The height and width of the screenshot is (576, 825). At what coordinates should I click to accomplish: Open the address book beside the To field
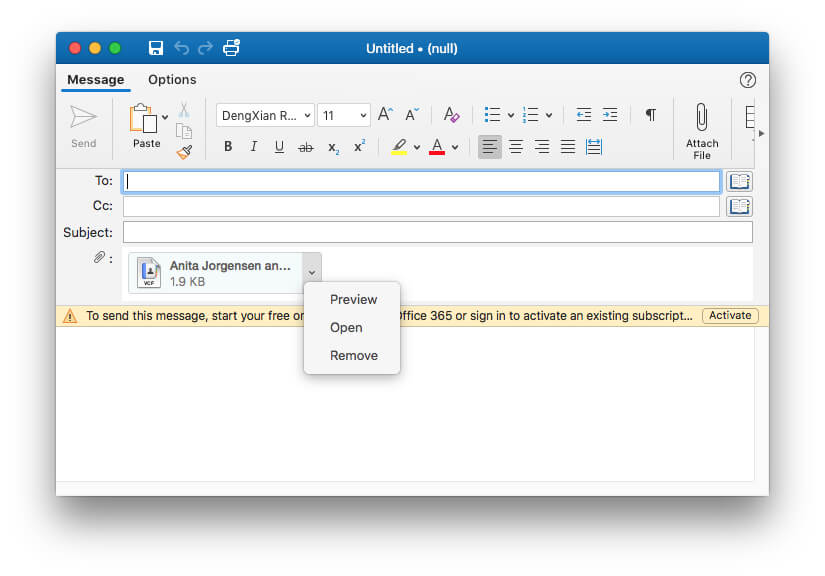click(x=737, y=181)
